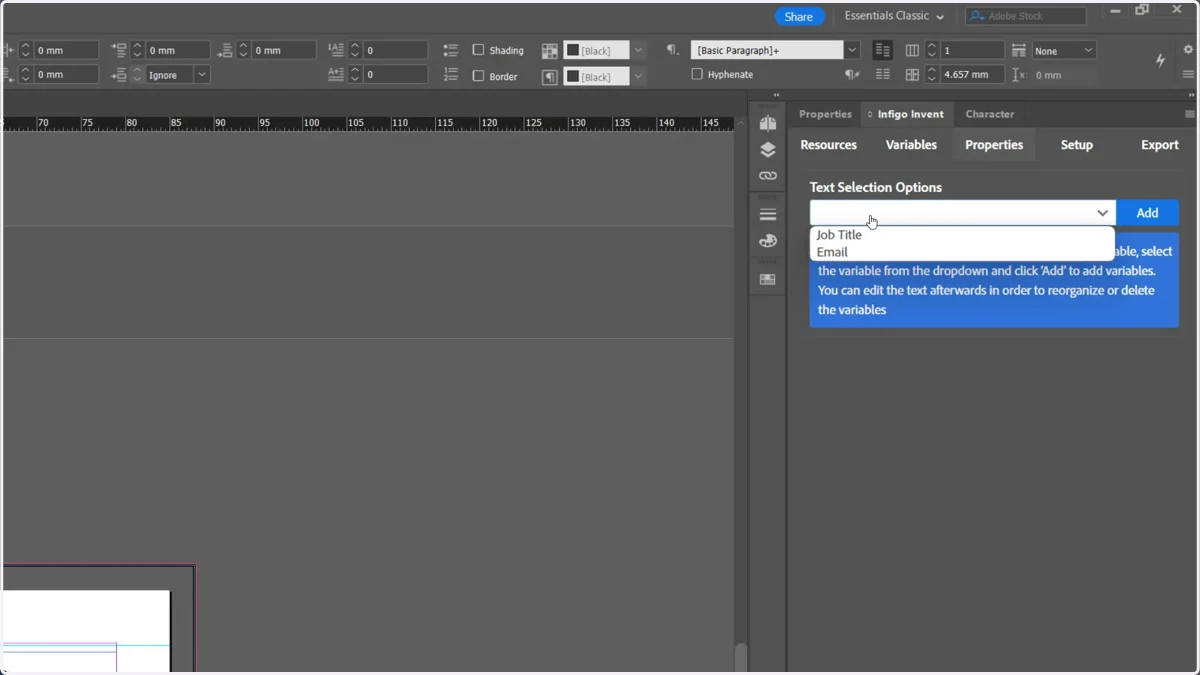Click the shading color grid icon
The image size is (1200, 675).
(550, 51)
